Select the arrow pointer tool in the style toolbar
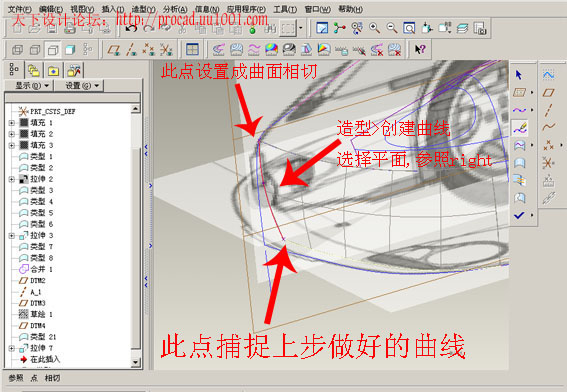 519,75
